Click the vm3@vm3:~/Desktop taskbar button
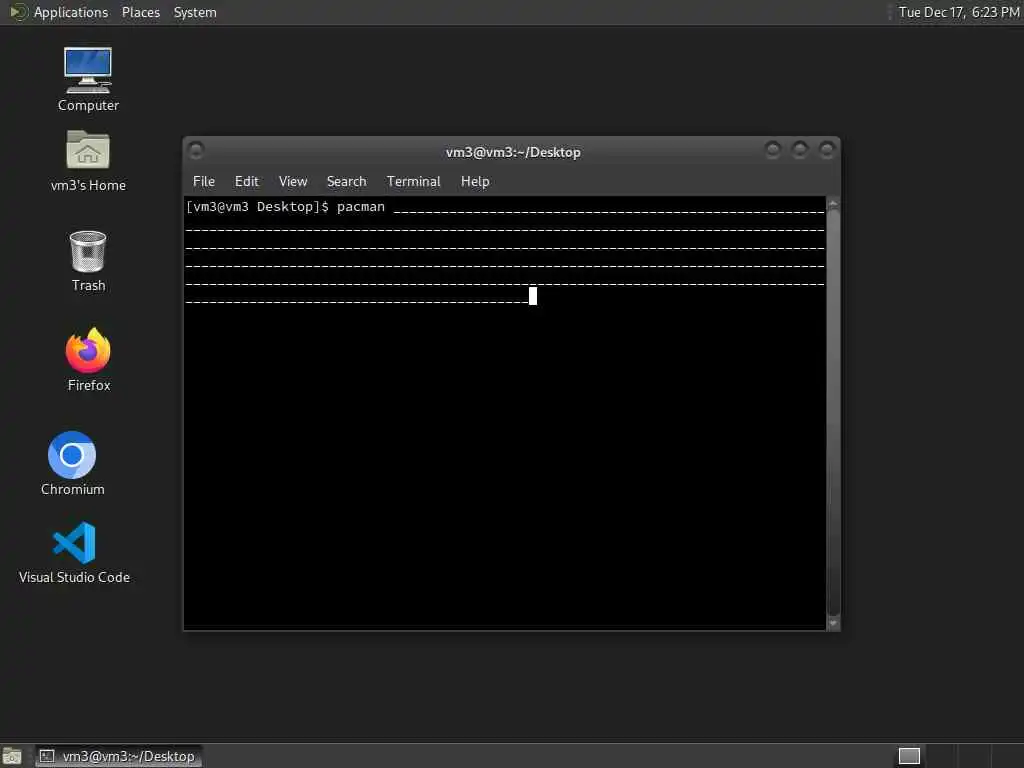 119,756
